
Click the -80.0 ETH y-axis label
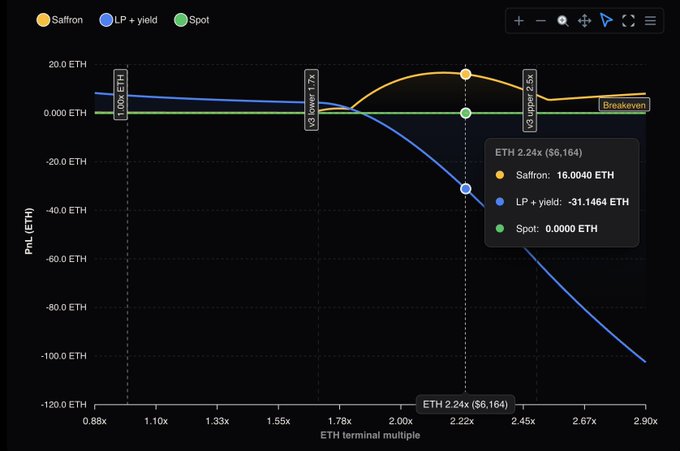click(x=66, y=307)
